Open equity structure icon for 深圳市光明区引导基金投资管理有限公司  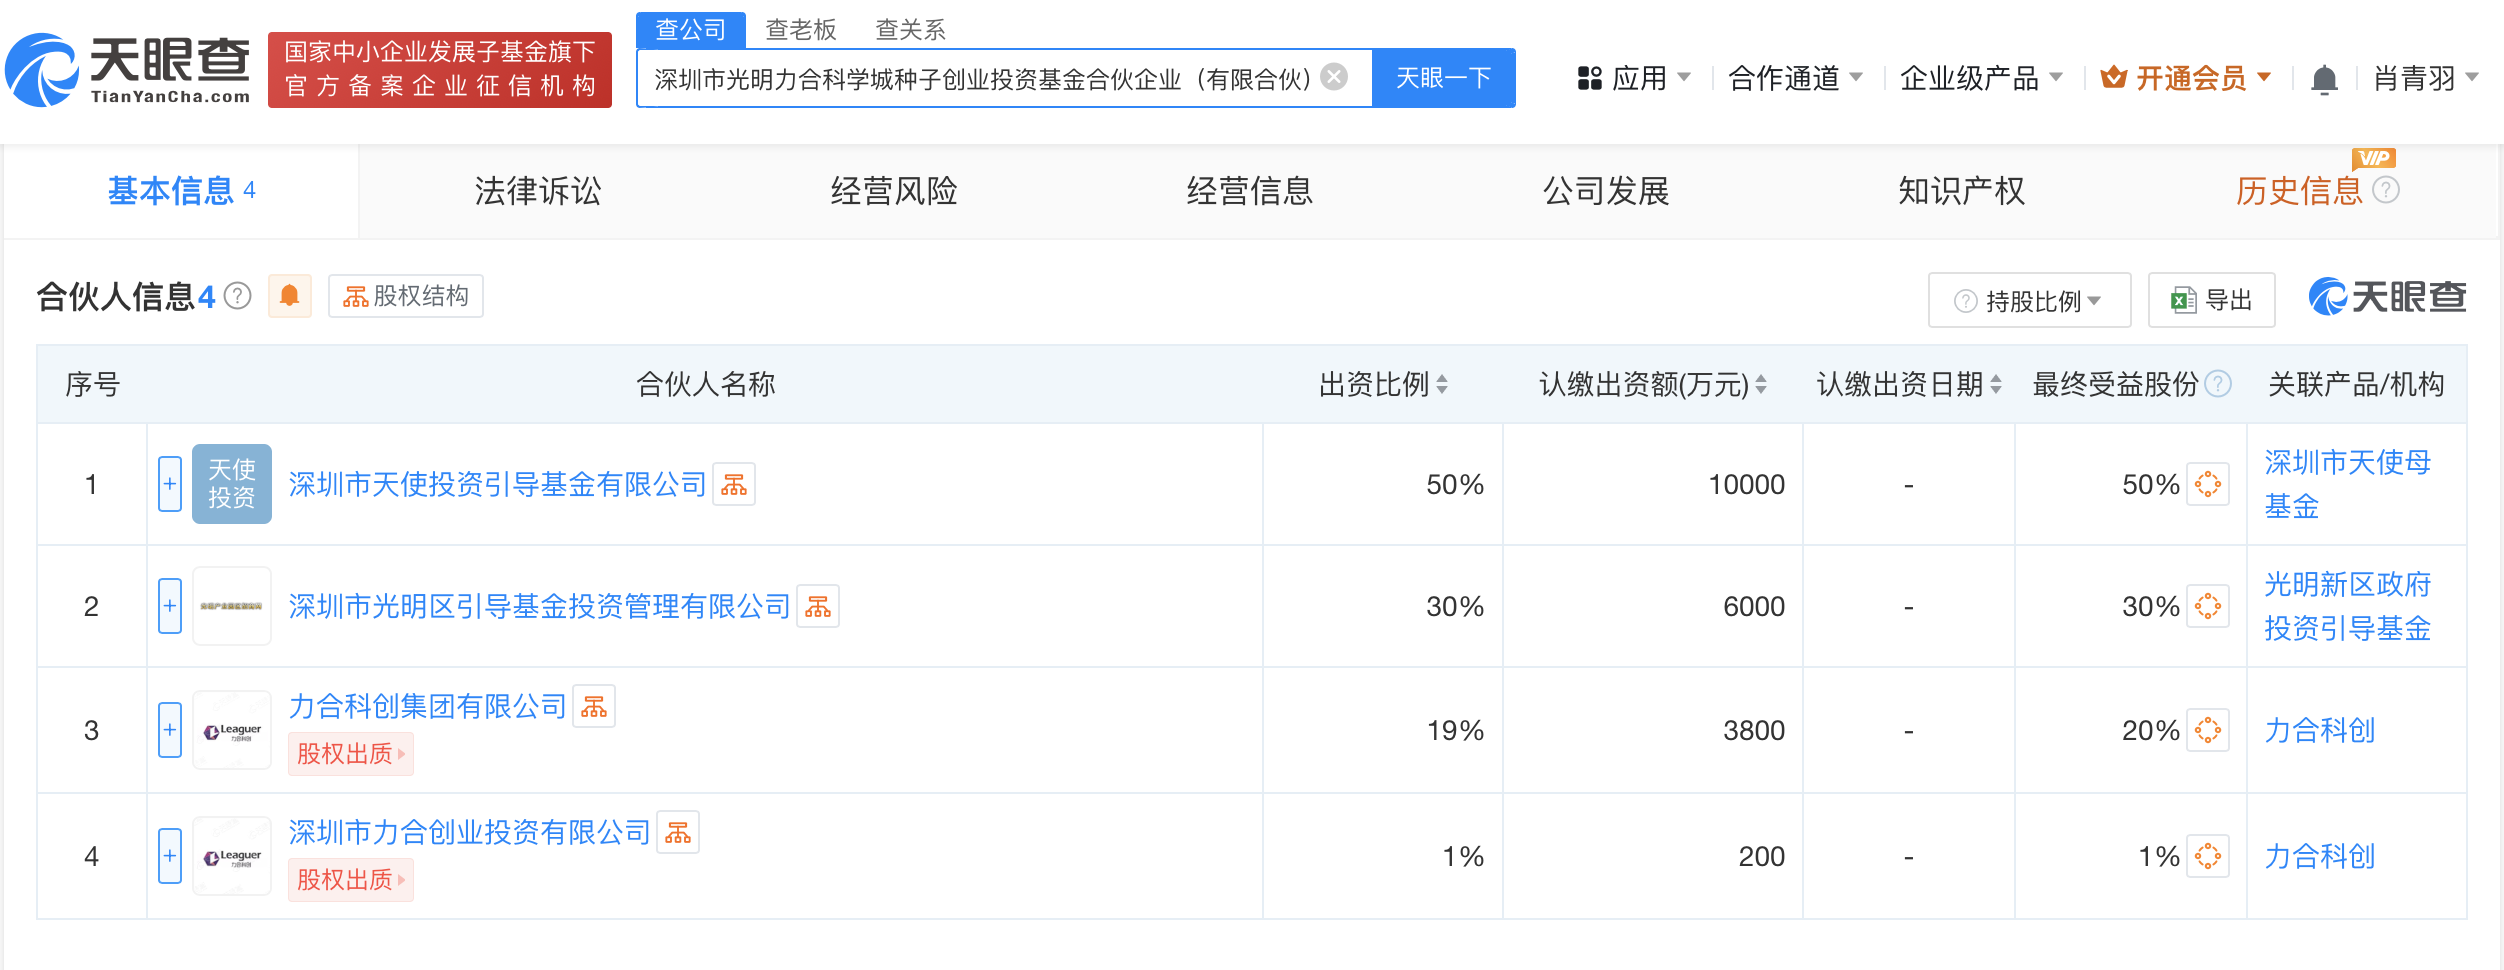[x=818, y=607]
